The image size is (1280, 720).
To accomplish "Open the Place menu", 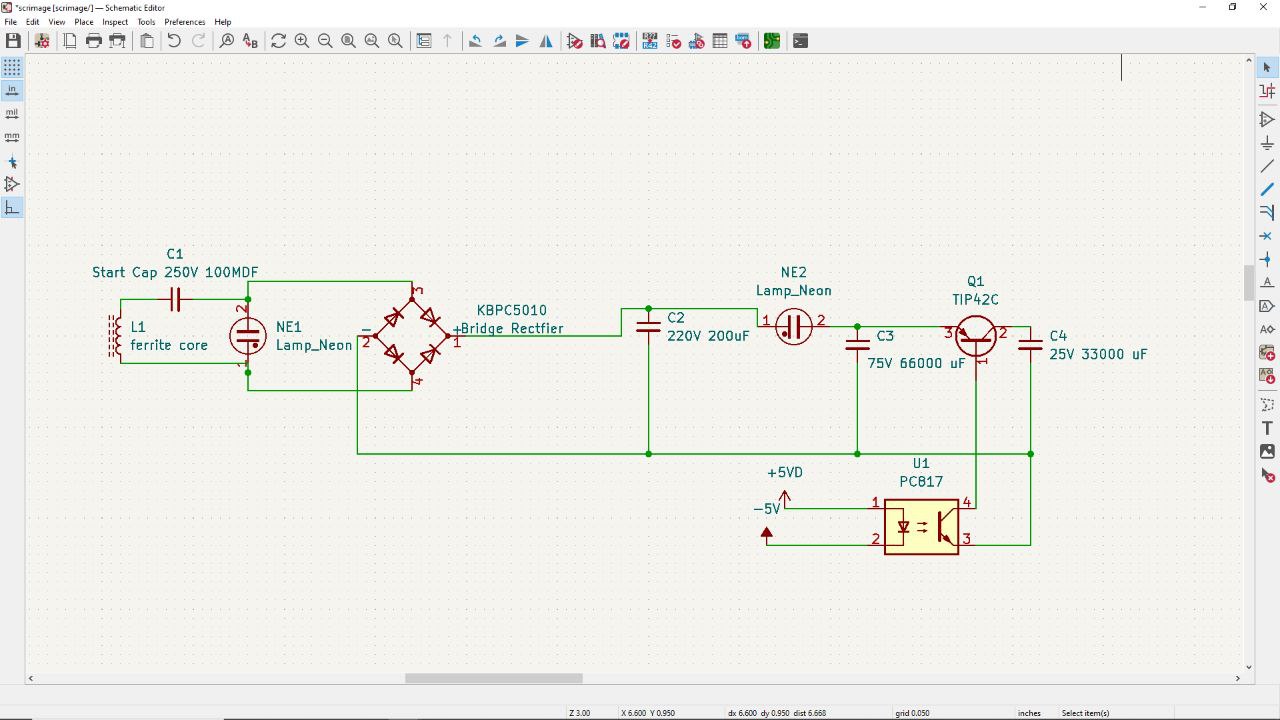I will point(84,22).
